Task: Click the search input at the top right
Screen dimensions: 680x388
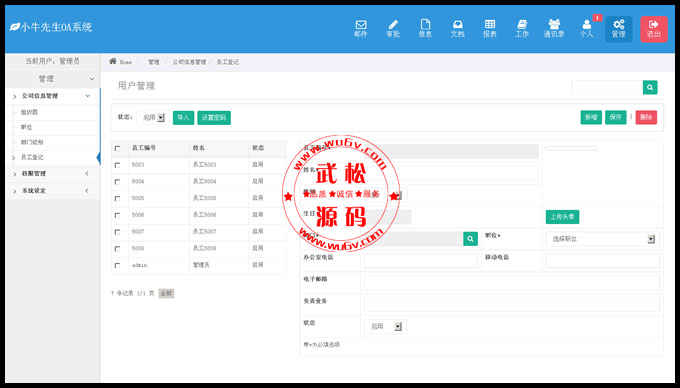Action: pos(607,87)
